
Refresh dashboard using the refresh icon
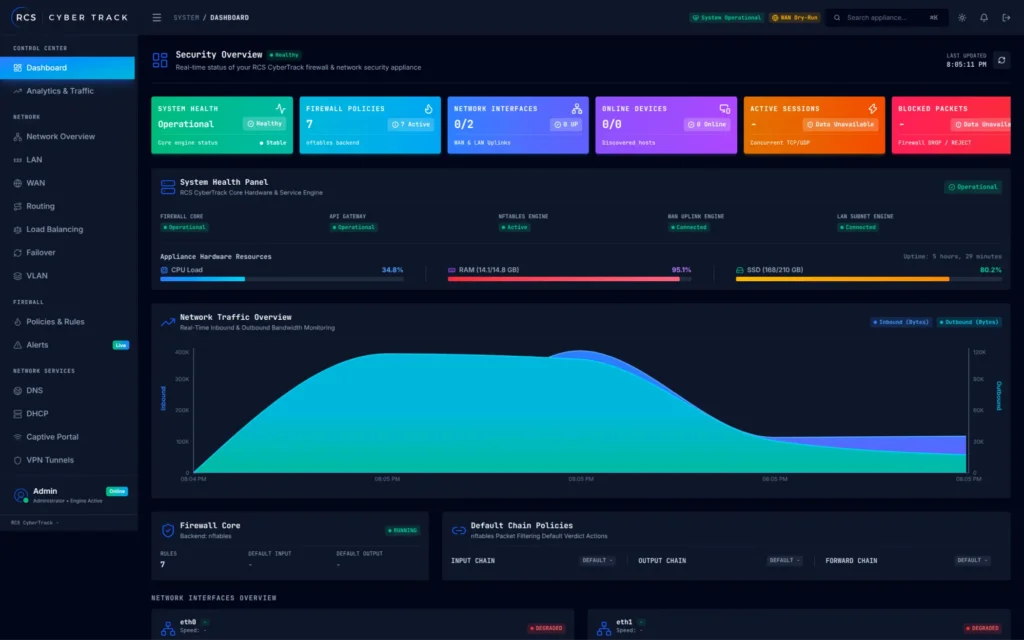[1001, 60]
